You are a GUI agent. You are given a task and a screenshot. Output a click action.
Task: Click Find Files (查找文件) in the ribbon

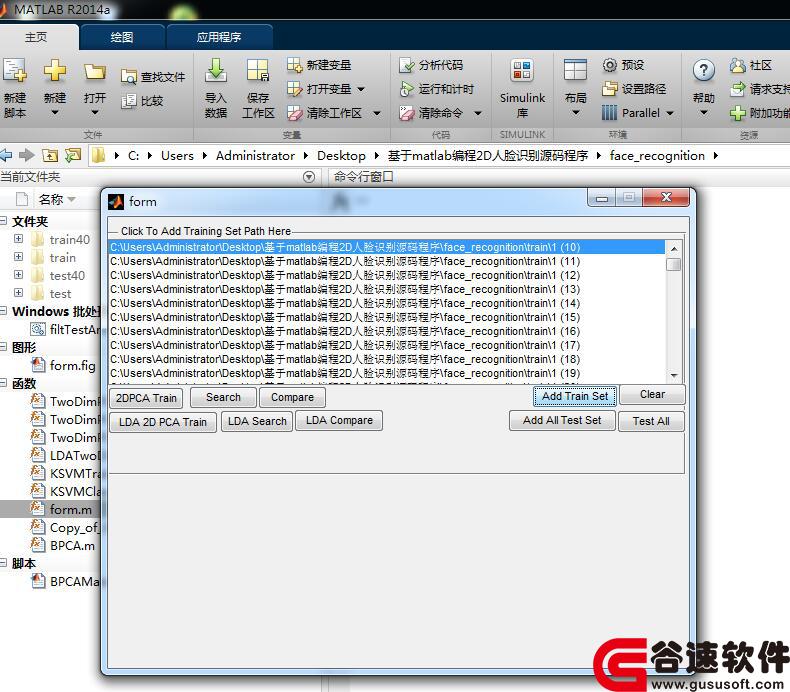pyautogui.click(x=153, y=77)
